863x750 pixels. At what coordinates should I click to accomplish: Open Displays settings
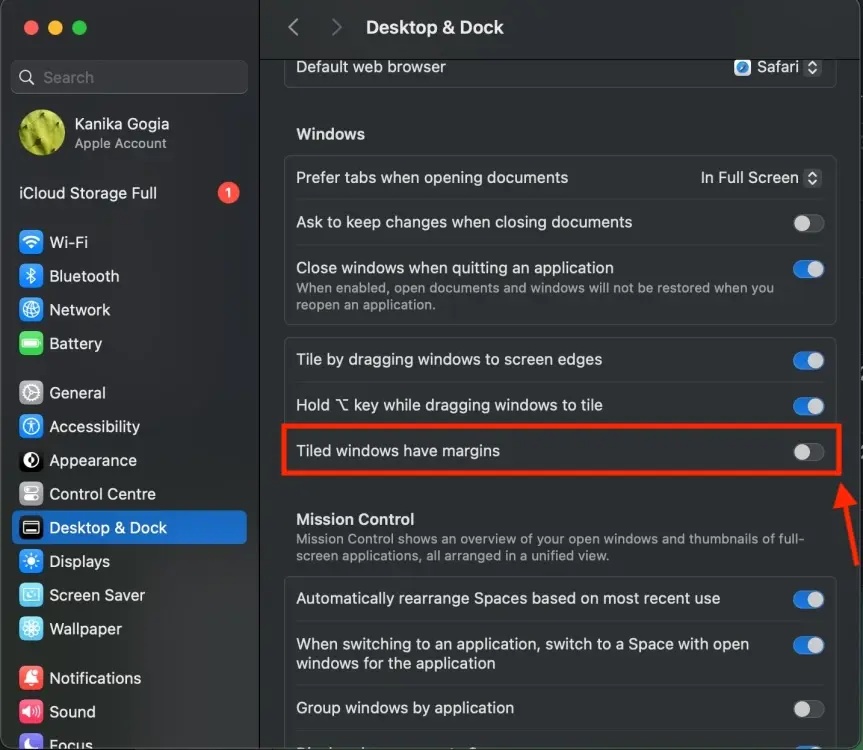pos(80,561)
